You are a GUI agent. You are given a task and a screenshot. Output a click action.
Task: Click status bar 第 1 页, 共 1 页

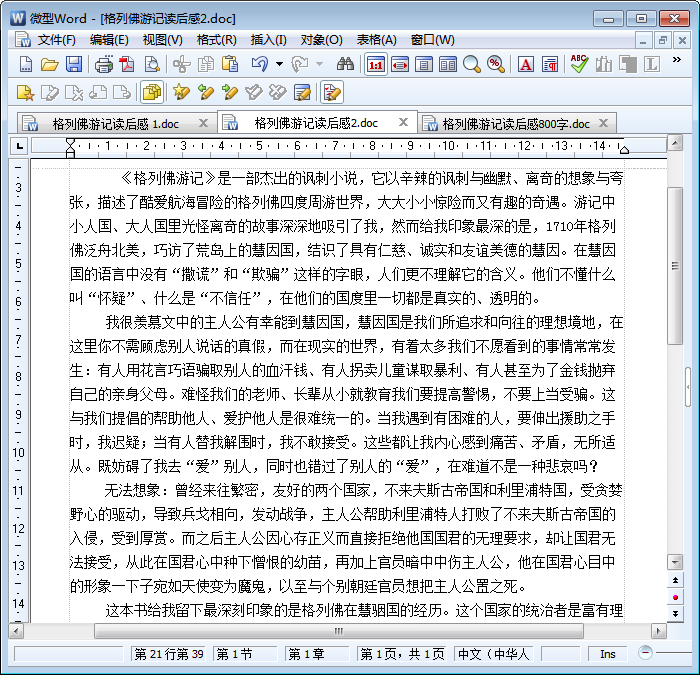coord(402,654)
